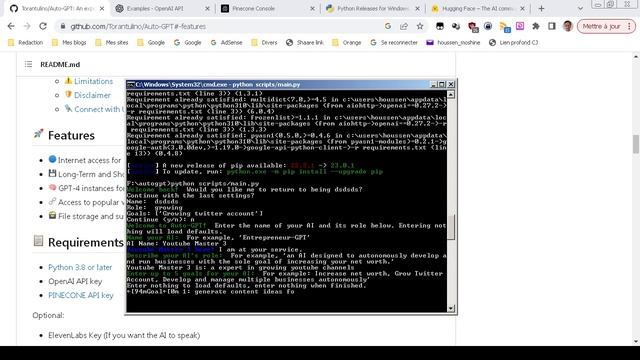The image size is (640, 360).
Task: Open the cmd.exe system menu icon
Action: [x=131, y=84]
